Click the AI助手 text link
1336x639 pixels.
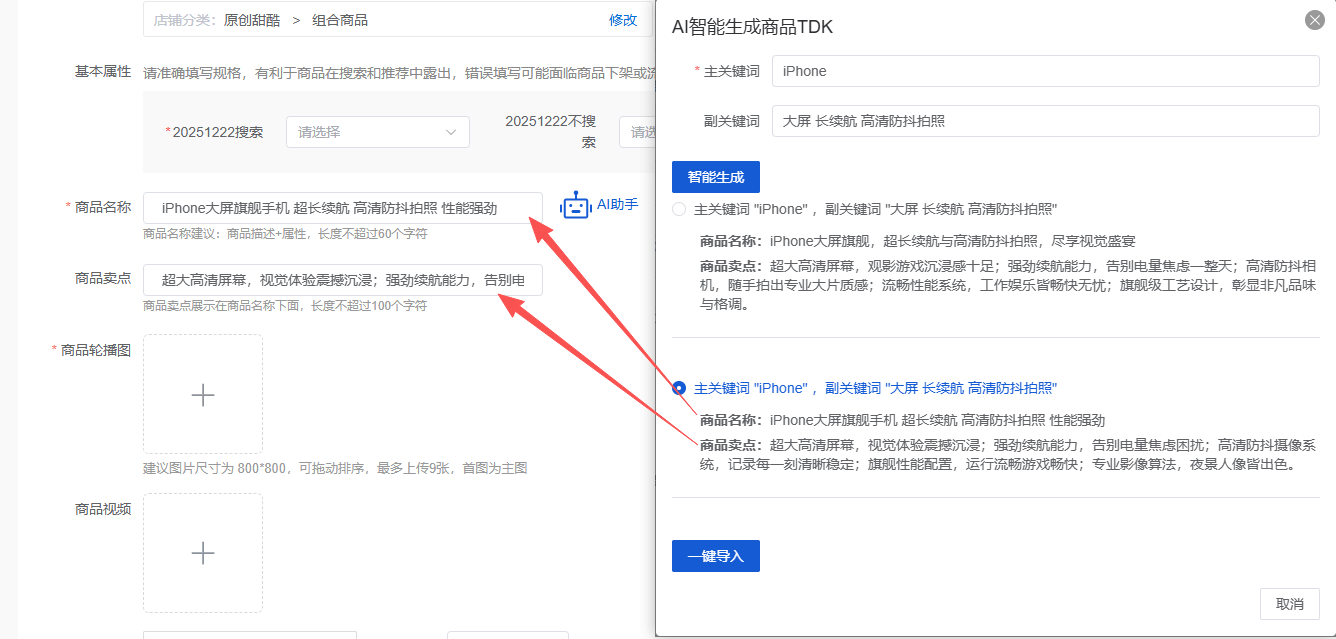[x=618, y=205]
